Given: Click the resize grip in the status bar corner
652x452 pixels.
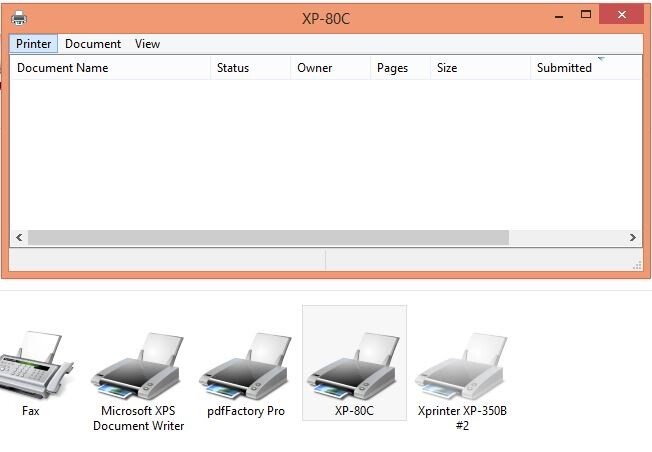Looking at the screenshot, I should (637, 265).
